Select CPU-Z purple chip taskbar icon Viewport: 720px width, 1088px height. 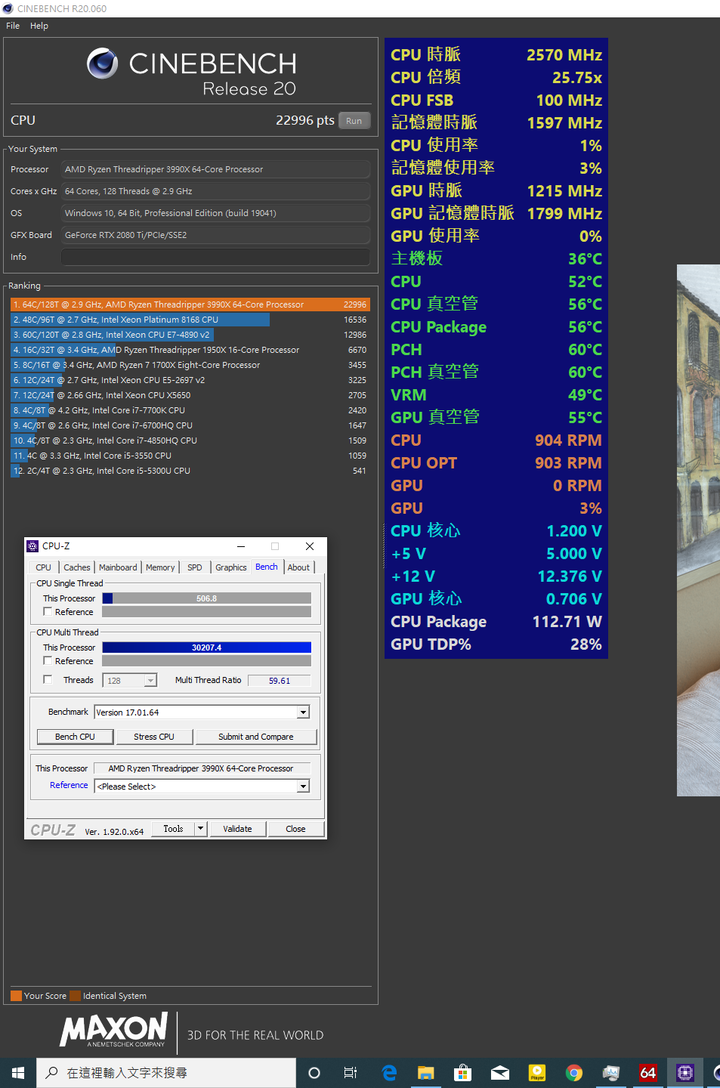[685, 1073]
